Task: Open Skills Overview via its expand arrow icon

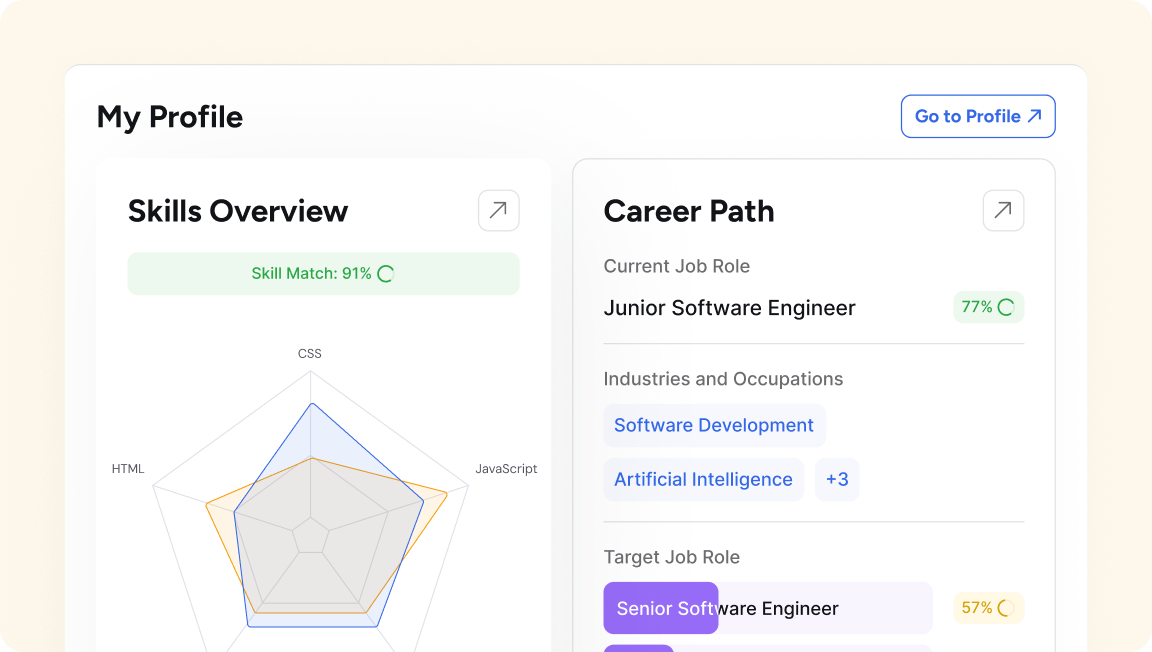Action: (x=498, y=210)
